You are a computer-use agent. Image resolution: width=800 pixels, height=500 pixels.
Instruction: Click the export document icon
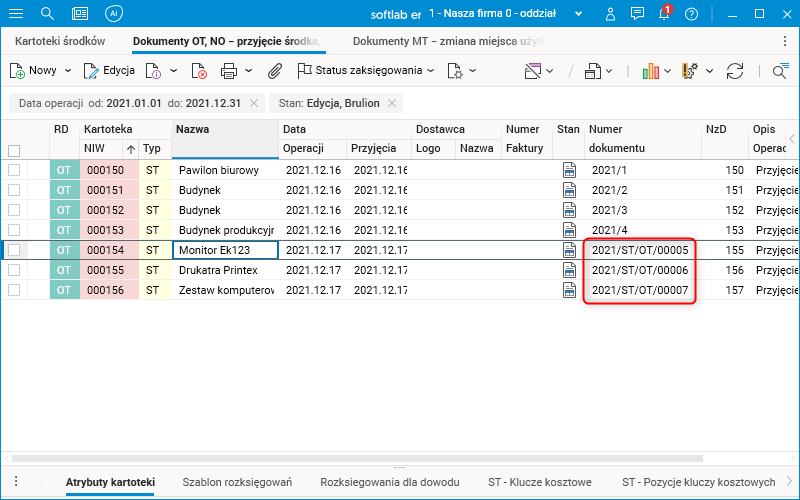pyautogui.click(x=592, y=71)
